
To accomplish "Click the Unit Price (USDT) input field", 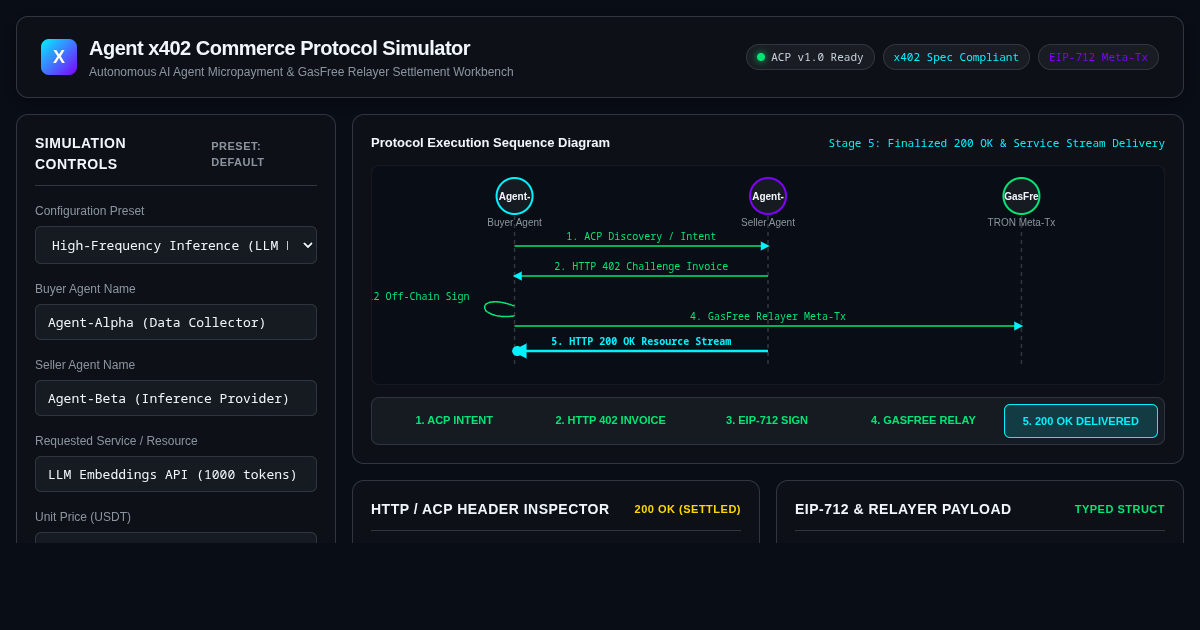I will 176,538.
